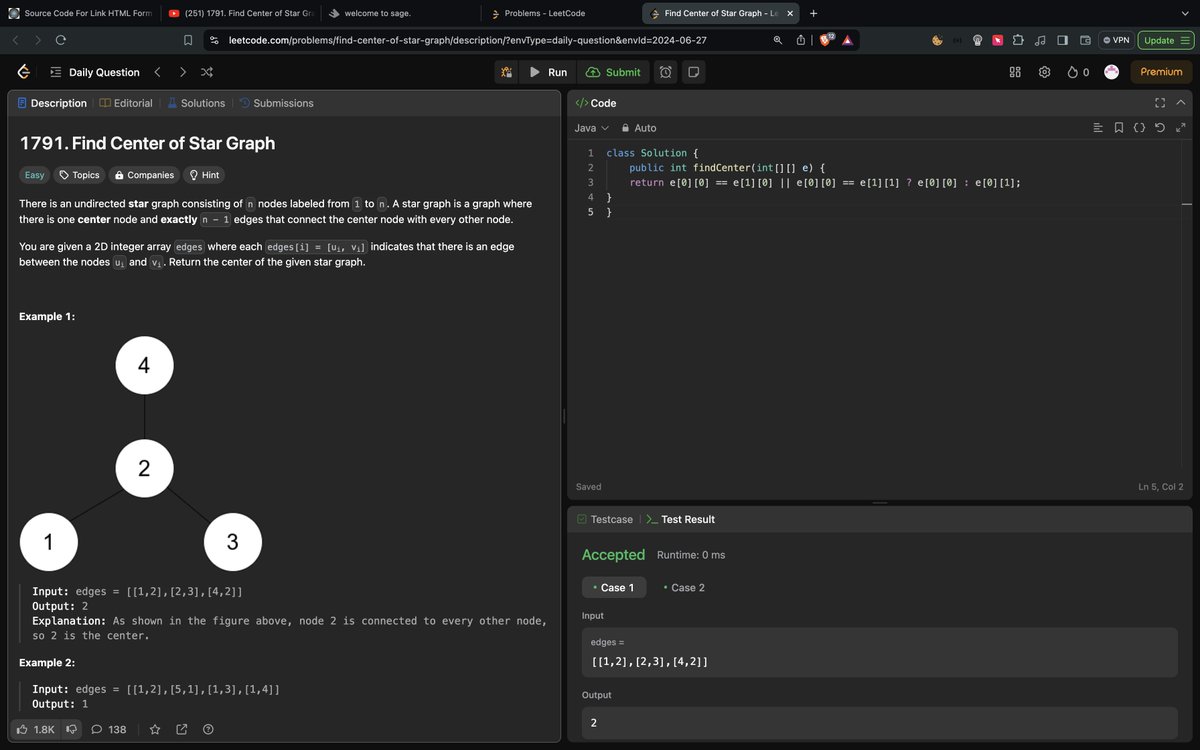Run the code
Image resolution: width=1200 pixels, height=750 pixels.
548,72
